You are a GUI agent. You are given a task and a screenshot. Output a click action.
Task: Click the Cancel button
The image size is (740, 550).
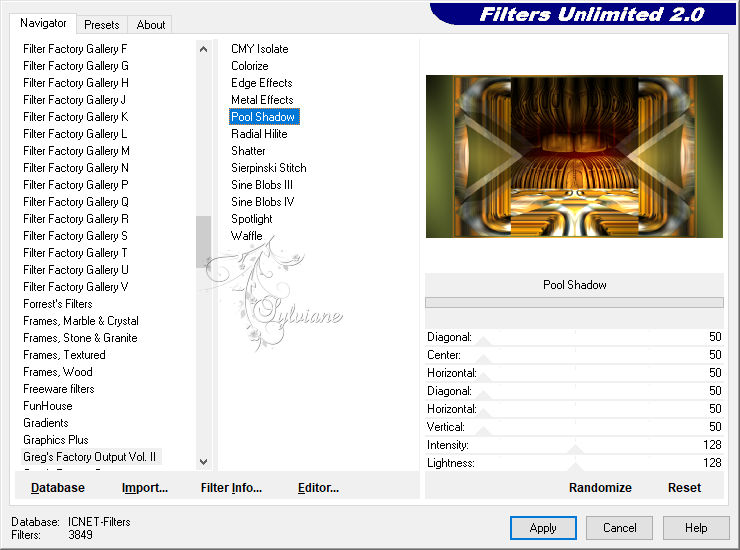[x=619, y=528]
